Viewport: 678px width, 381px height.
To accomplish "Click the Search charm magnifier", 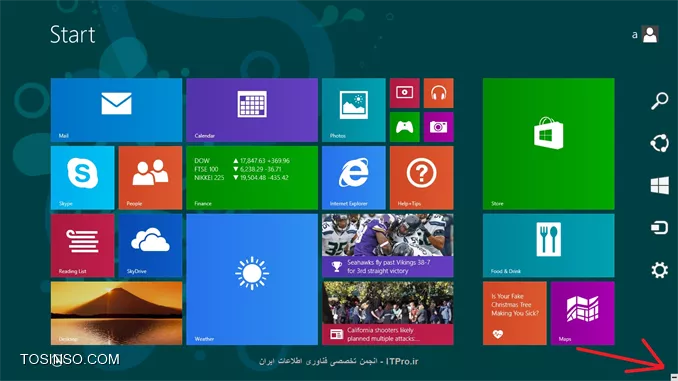I will (x=660, y=101).
